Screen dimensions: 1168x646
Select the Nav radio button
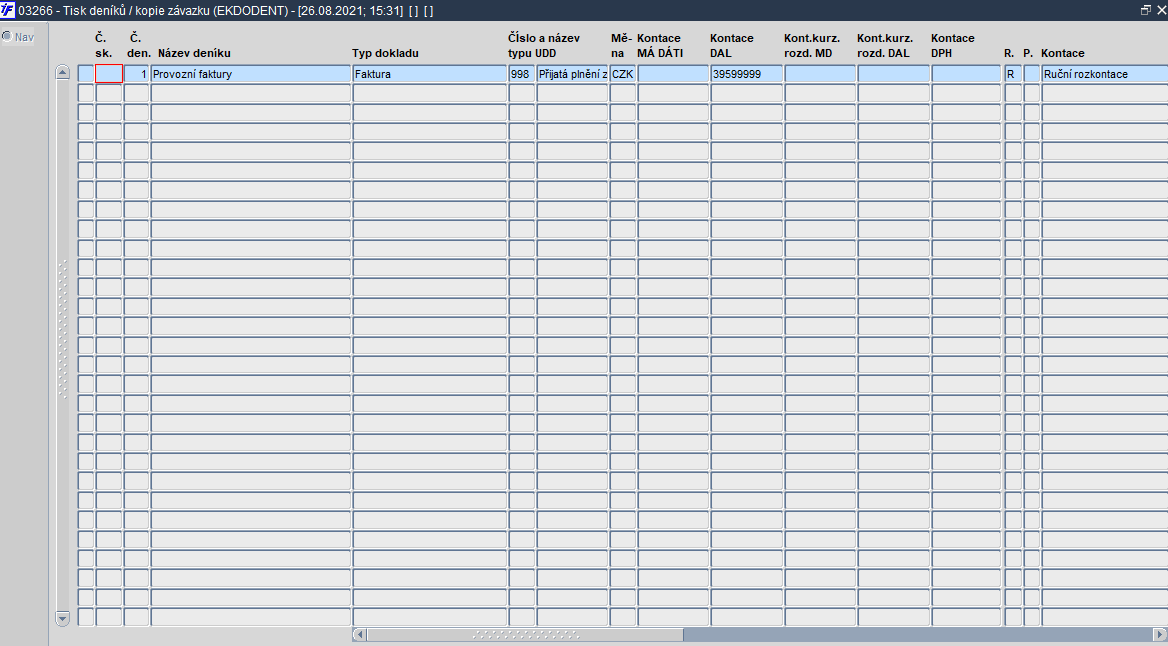(x=7, y=36)
